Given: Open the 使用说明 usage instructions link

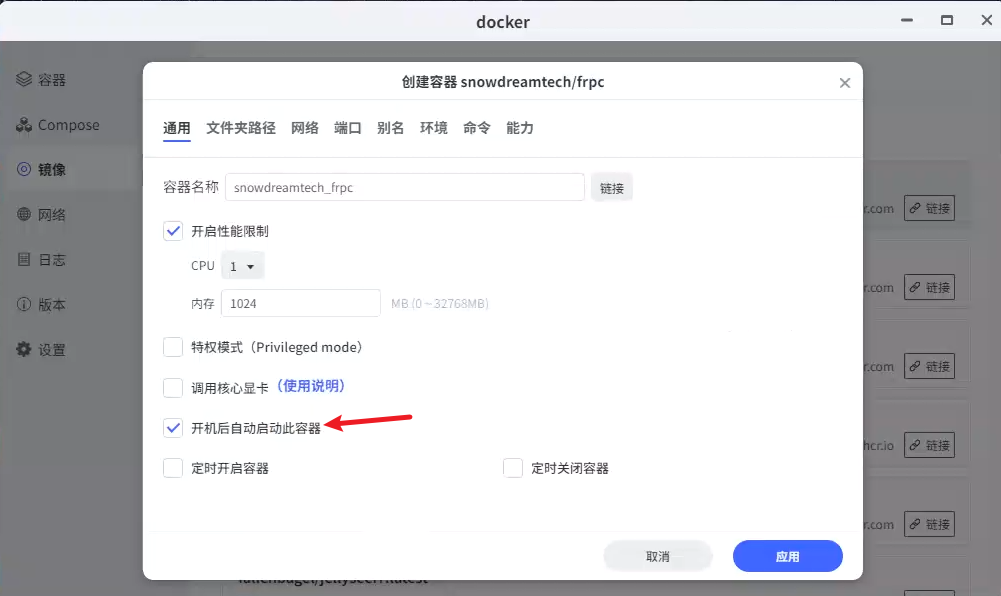Looking at the screenshot, I should coord(312,386).
